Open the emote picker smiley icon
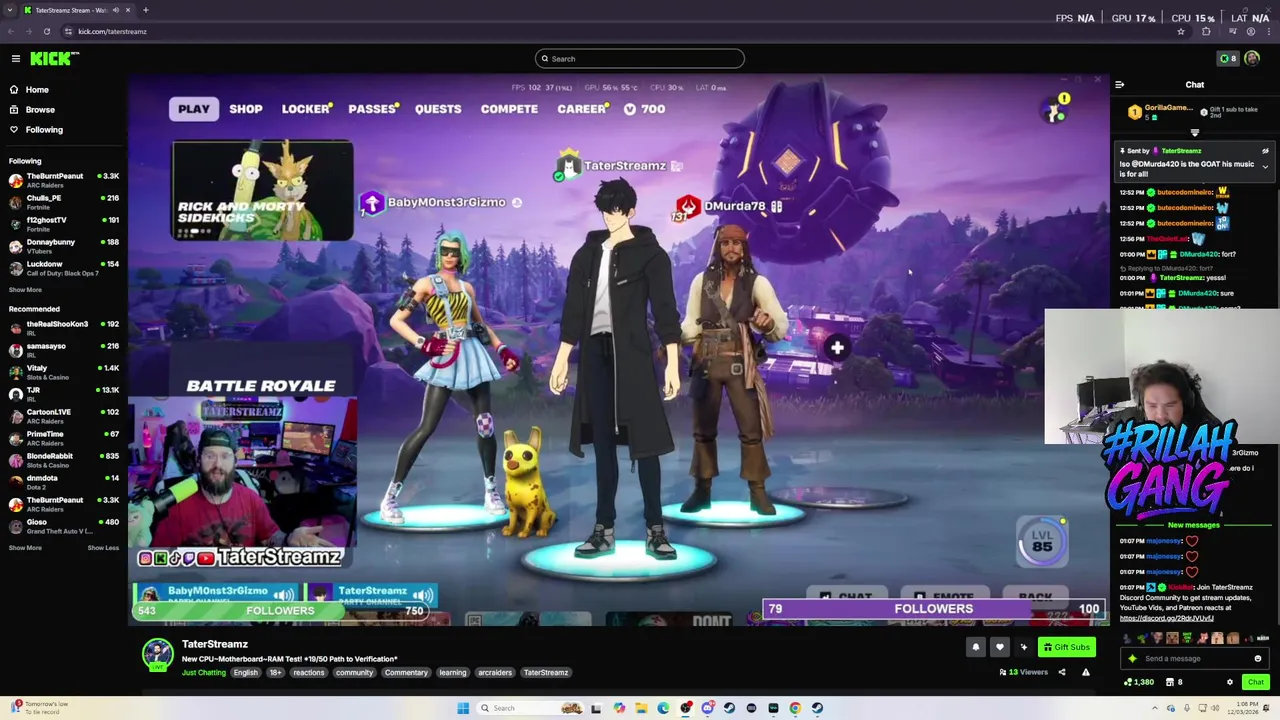The width and height of the screenshot is (1280, 720). [1257, 659]
